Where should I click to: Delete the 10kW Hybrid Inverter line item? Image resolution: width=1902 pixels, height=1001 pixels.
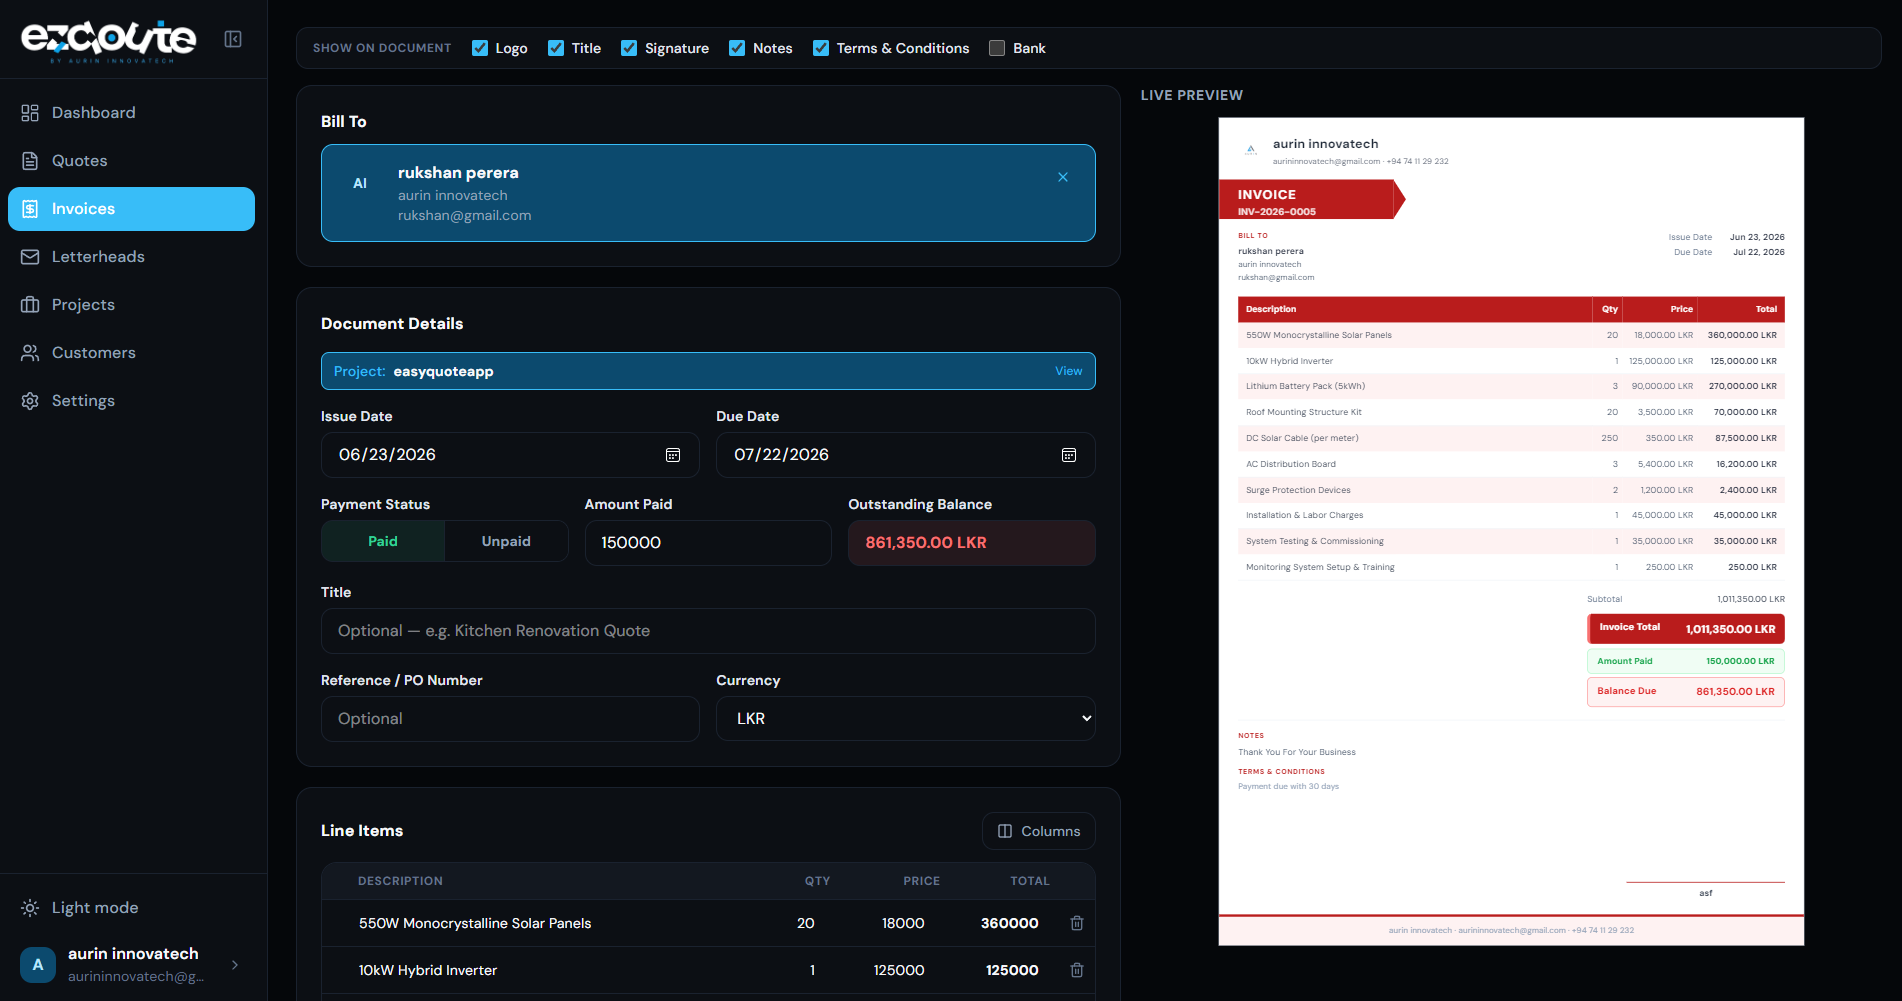[x=1077, y=970]
